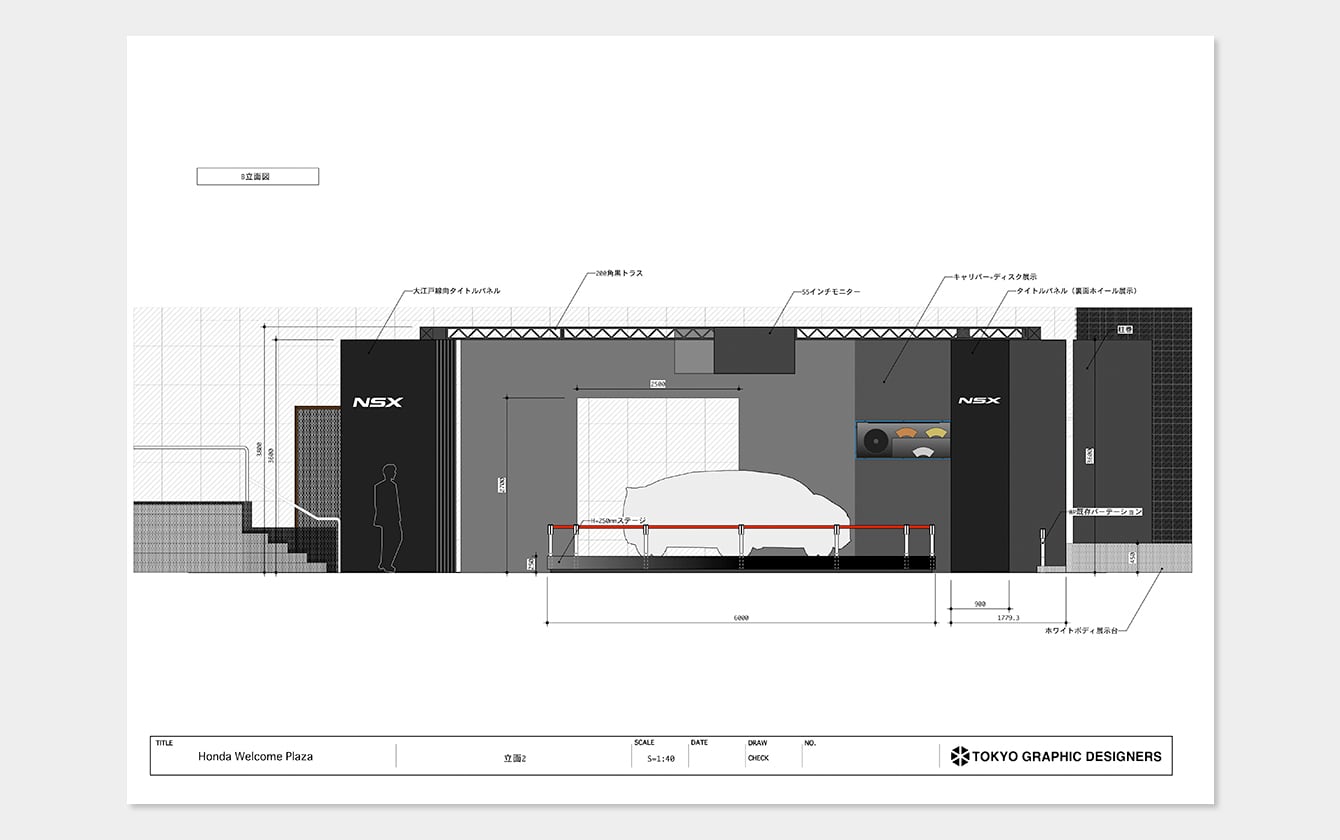Screen dimensions: 1340x840
Task: Click the orange caliper in display case
Action: [x=905, y=433]
